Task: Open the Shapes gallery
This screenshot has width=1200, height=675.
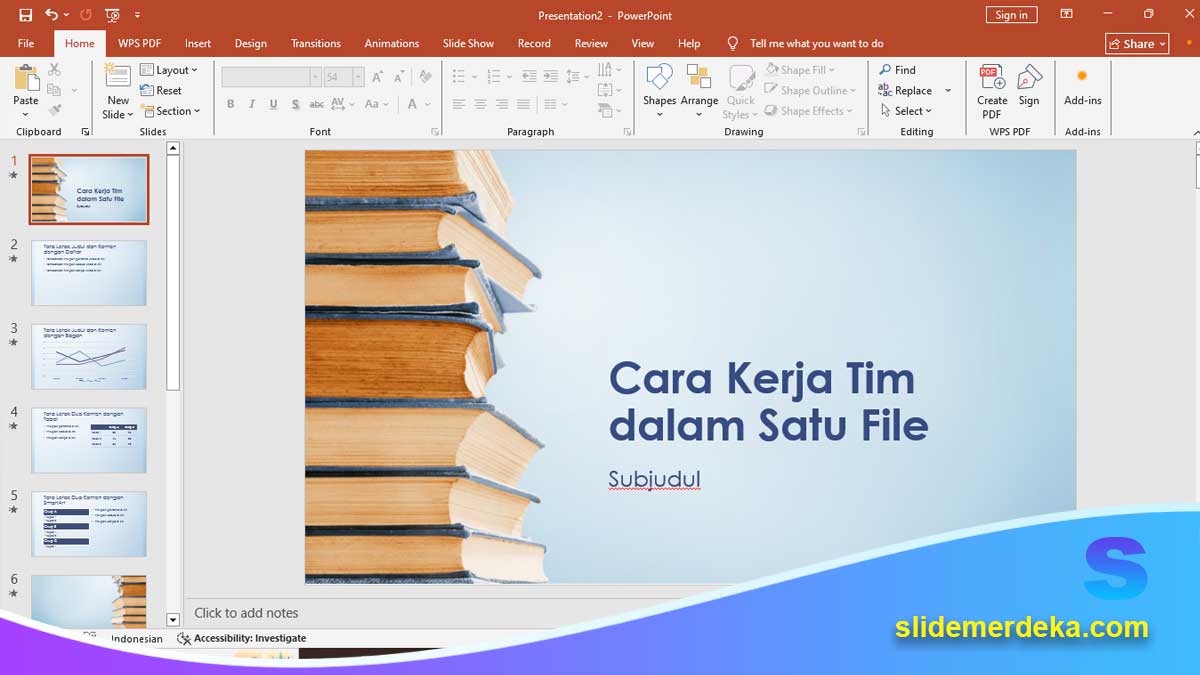Action: tap(659, 90)
